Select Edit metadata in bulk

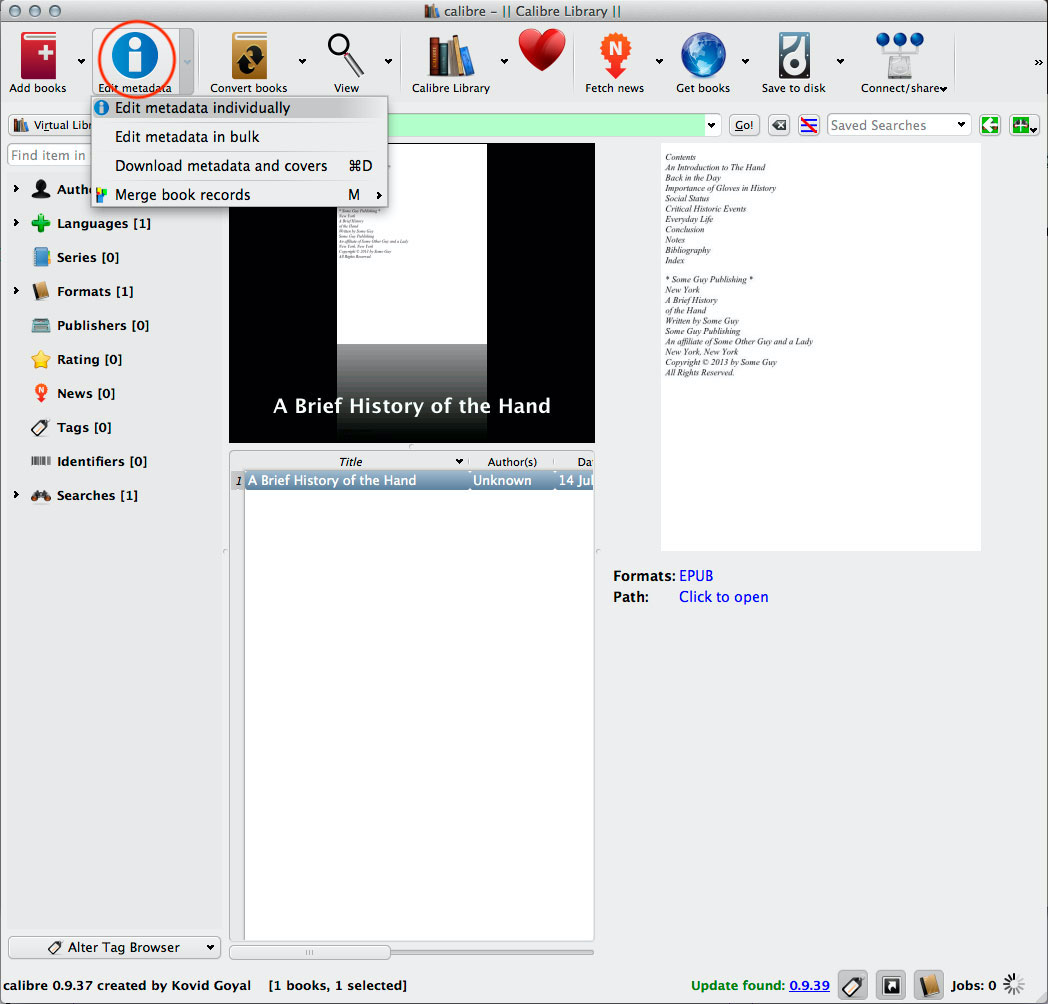coord(187,137)
